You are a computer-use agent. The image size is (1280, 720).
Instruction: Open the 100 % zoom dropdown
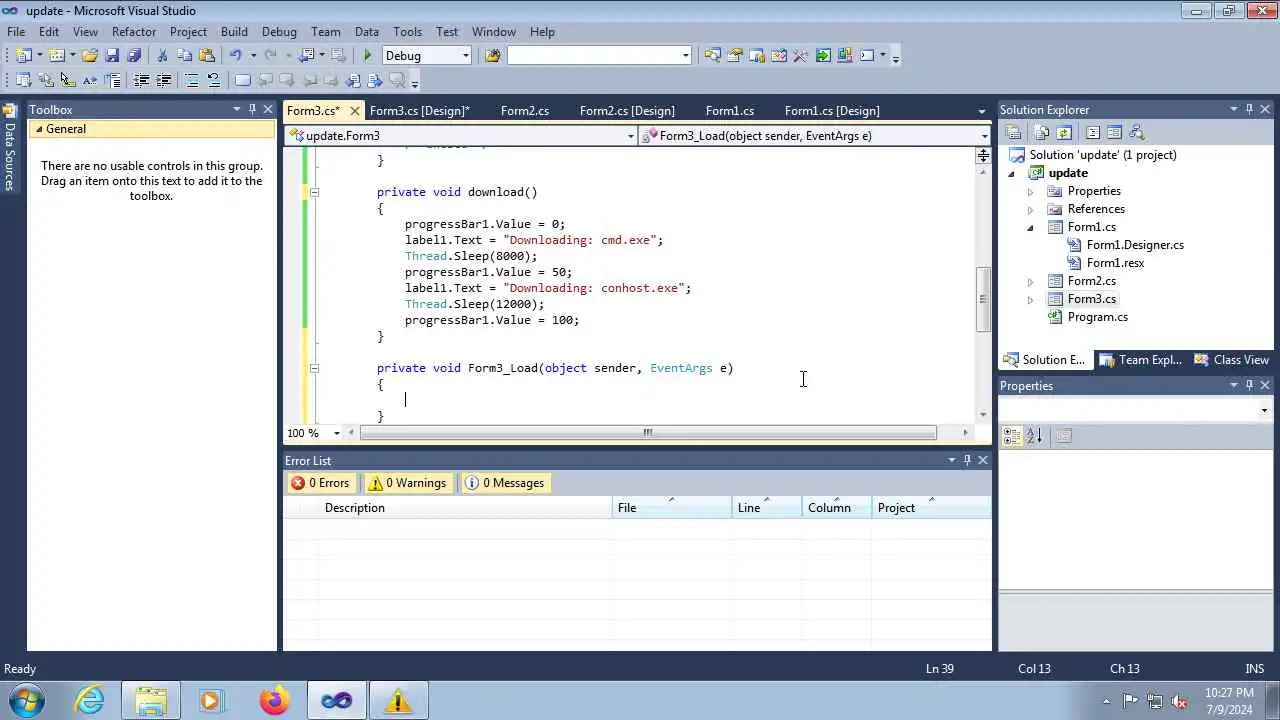[x=336, y=433]
